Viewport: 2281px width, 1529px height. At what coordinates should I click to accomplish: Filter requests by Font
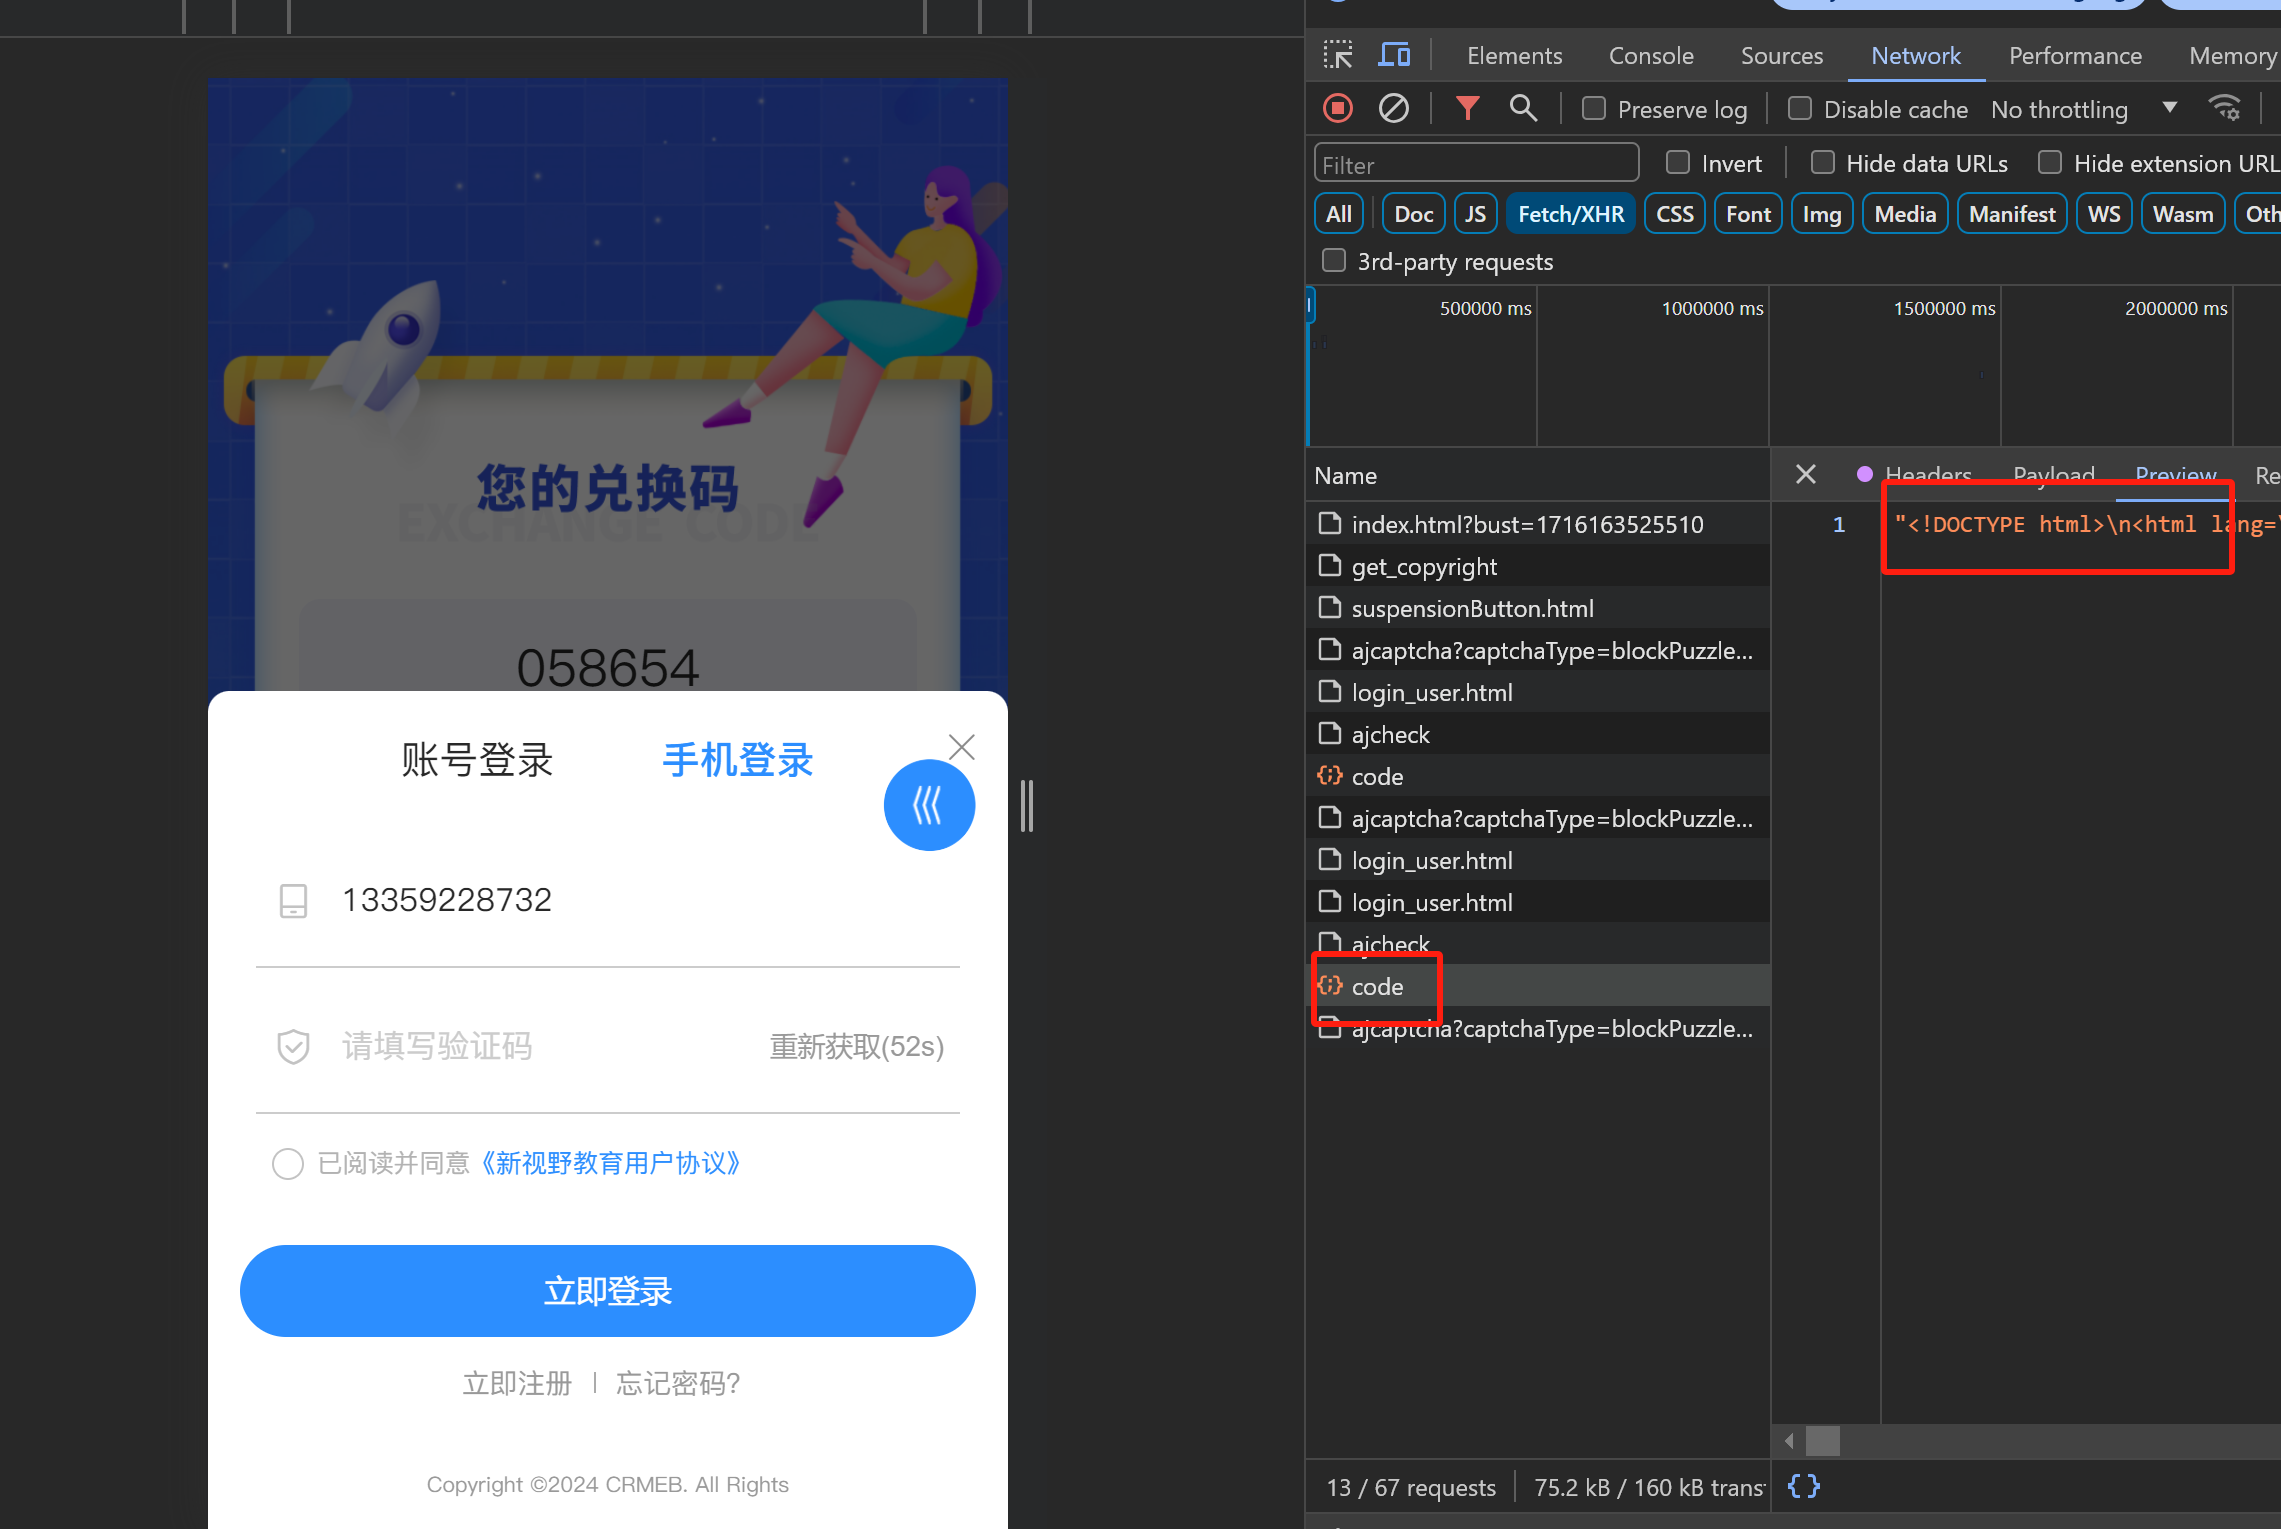pyautogui.click(x=1748, y=213)
